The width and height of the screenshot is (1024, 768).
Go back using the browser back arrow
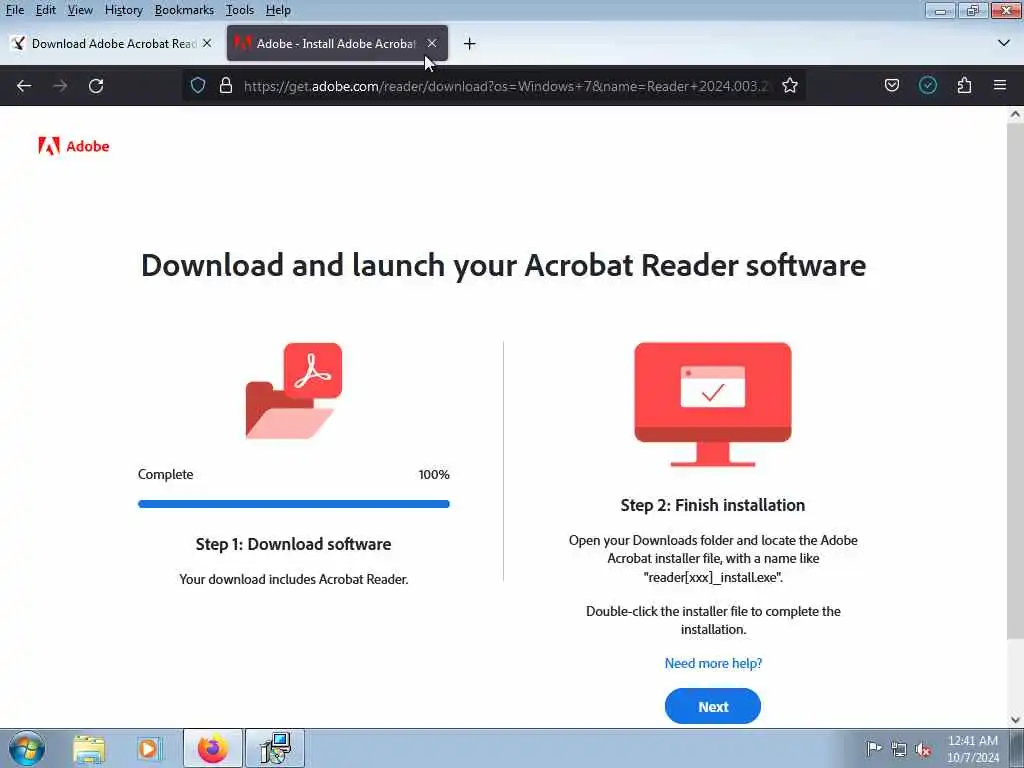point(24,86)
